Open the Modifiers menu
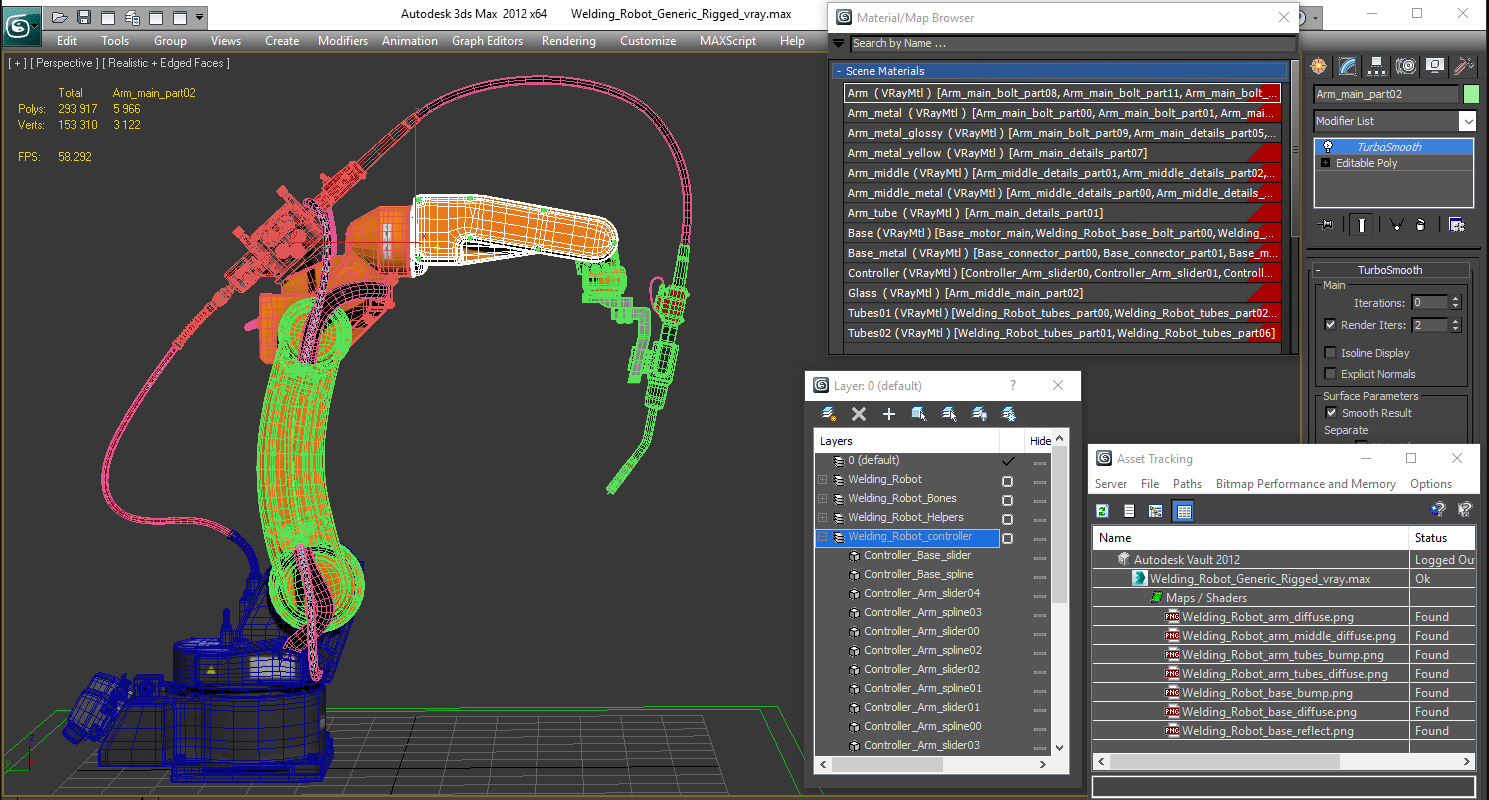 point(343,41)
